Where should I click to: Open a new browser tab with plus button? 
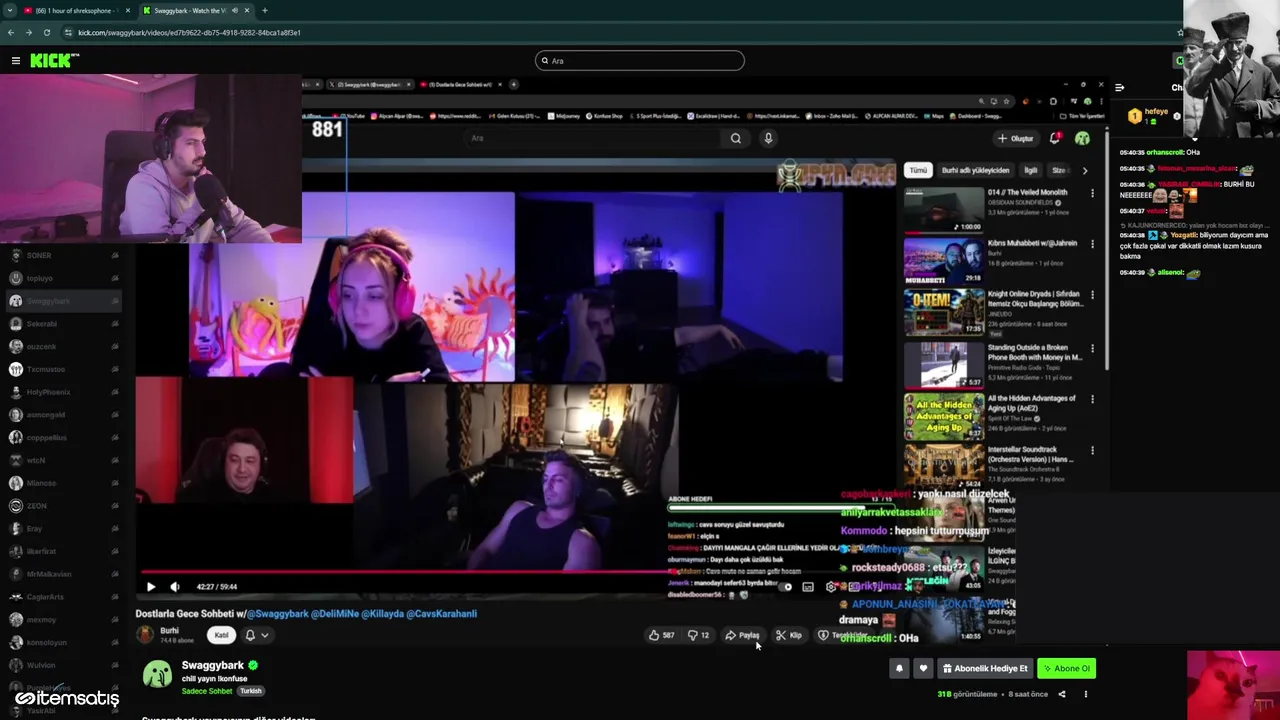264,11
